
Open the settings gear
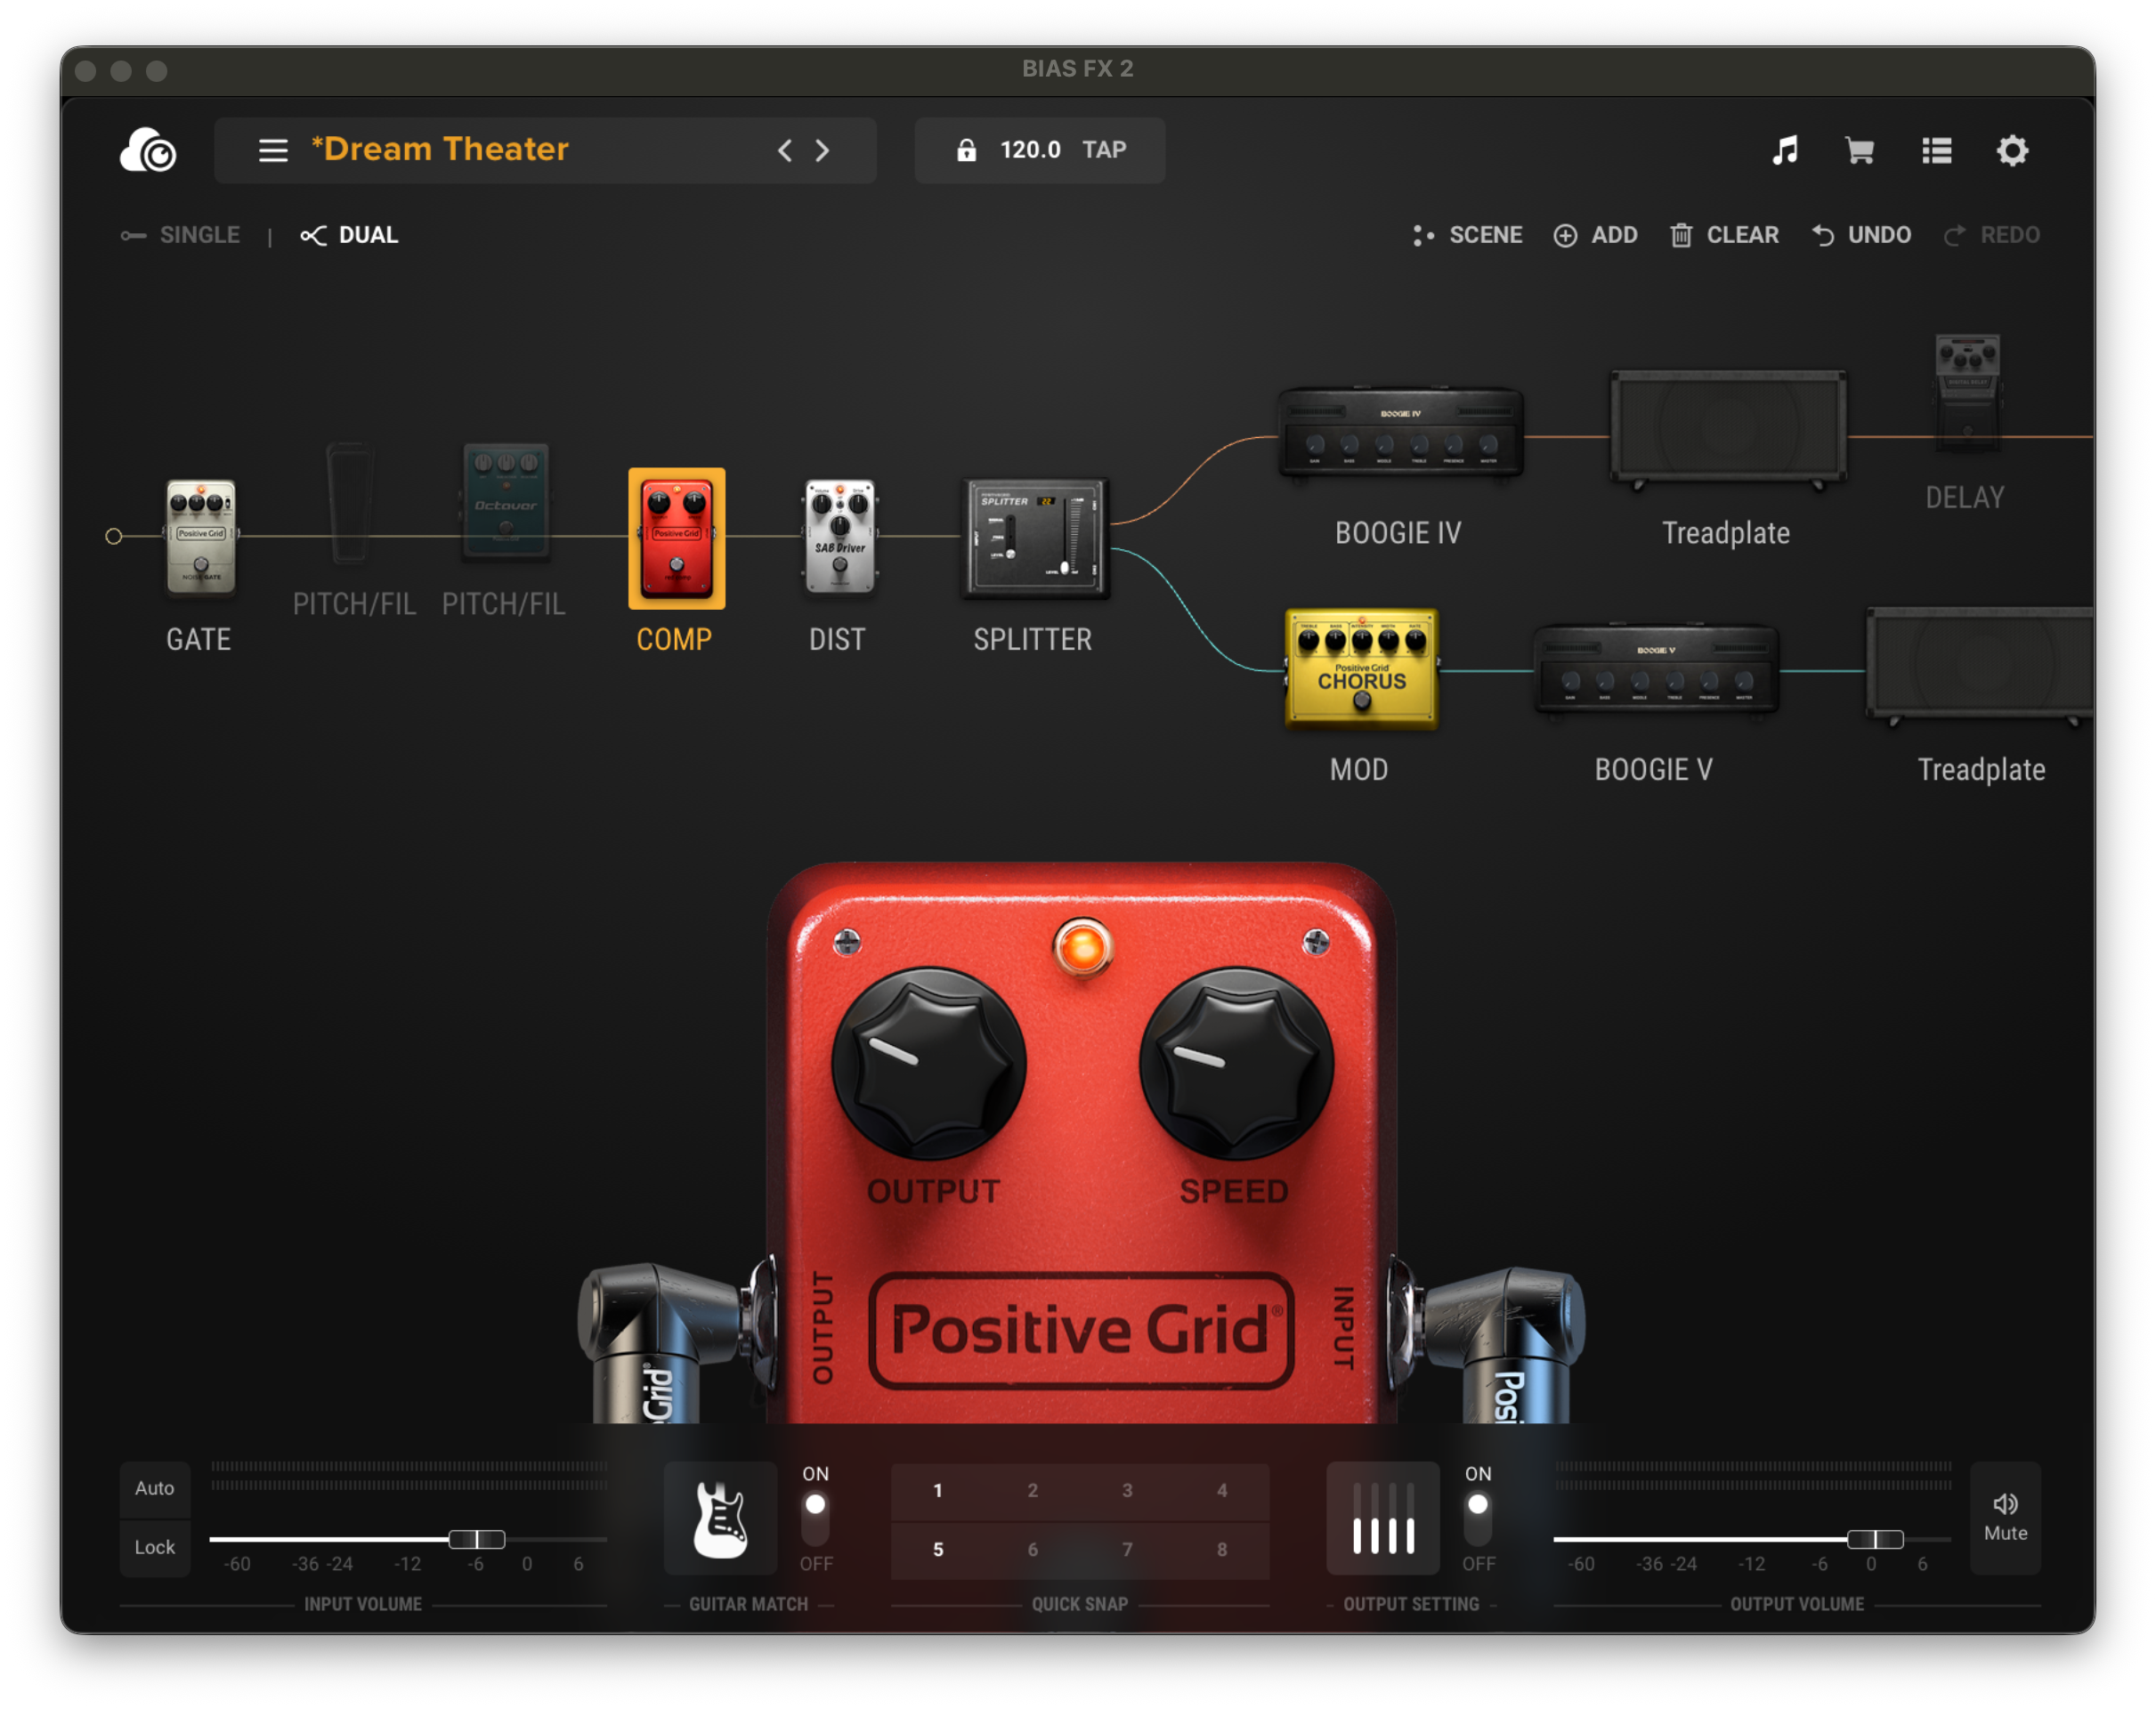[2013, 151]
